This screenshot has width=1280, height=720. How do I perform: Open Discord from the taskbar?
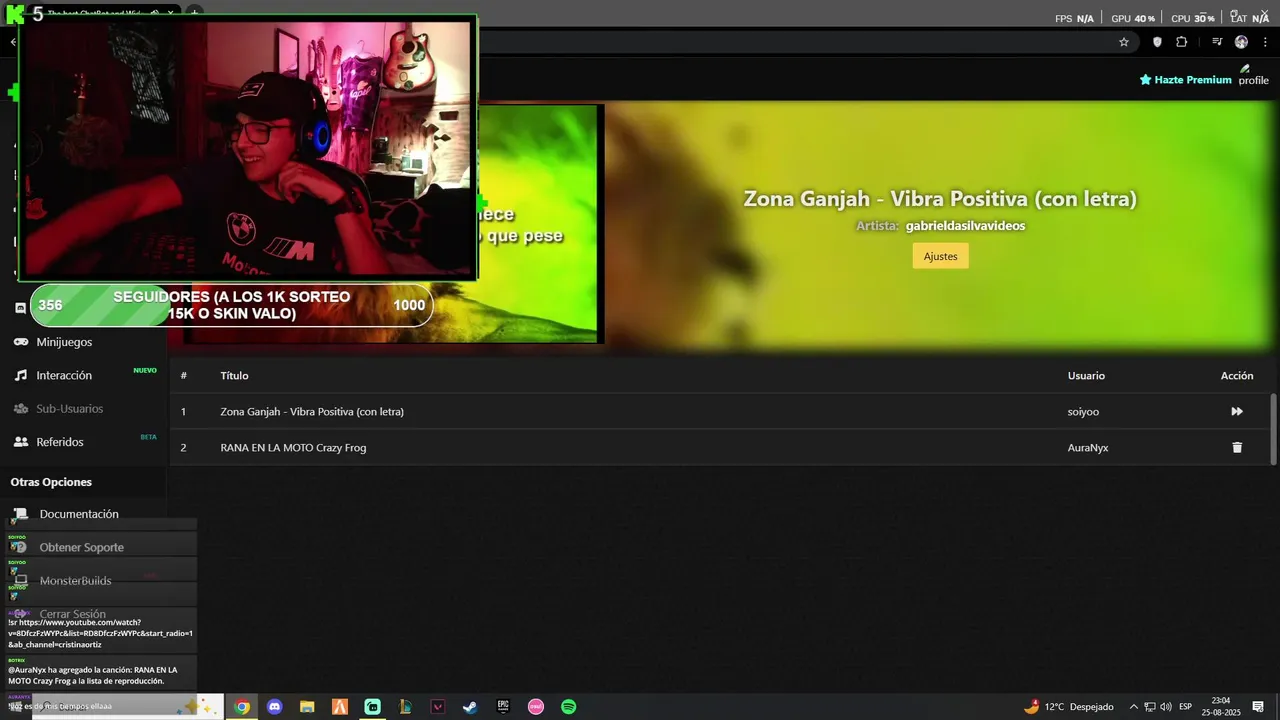pos(274,707)
